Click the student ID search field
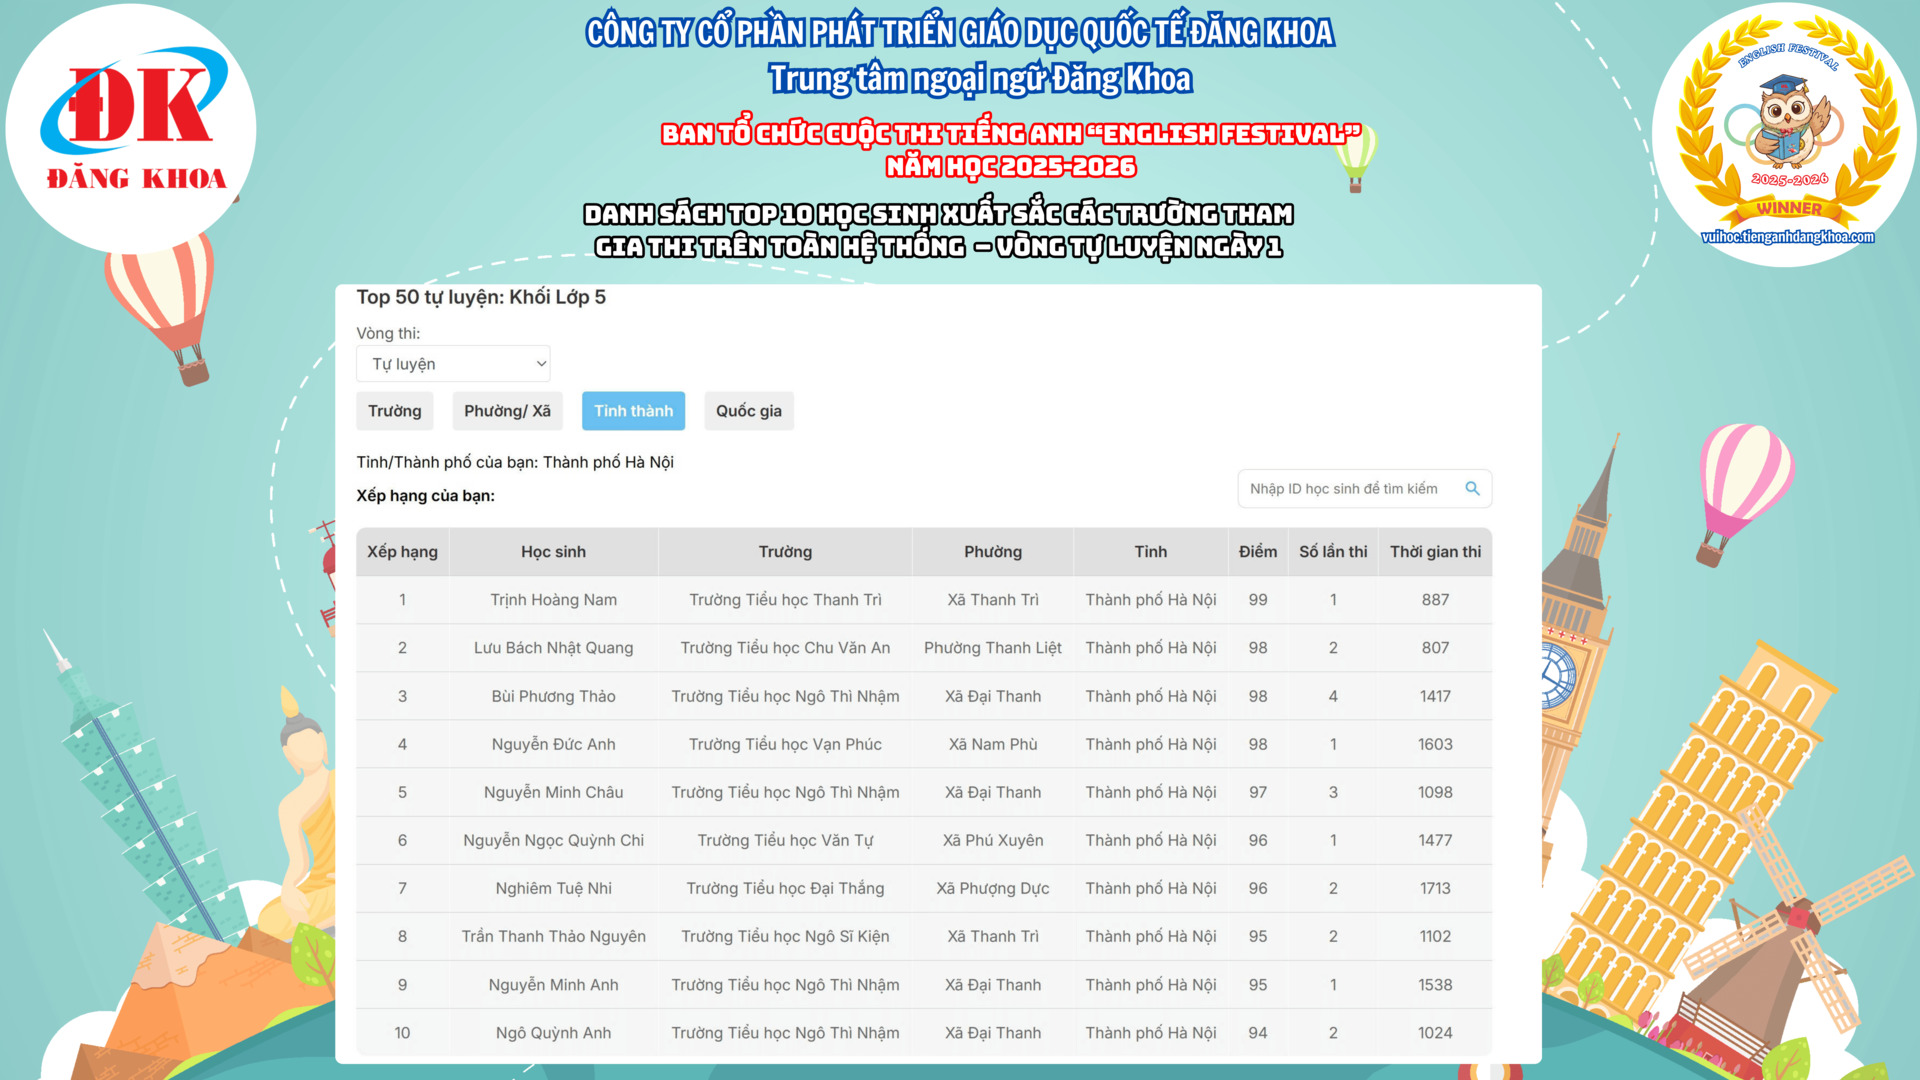The width and height of the screenshot is (1920, 1080). coord(1343,489)
